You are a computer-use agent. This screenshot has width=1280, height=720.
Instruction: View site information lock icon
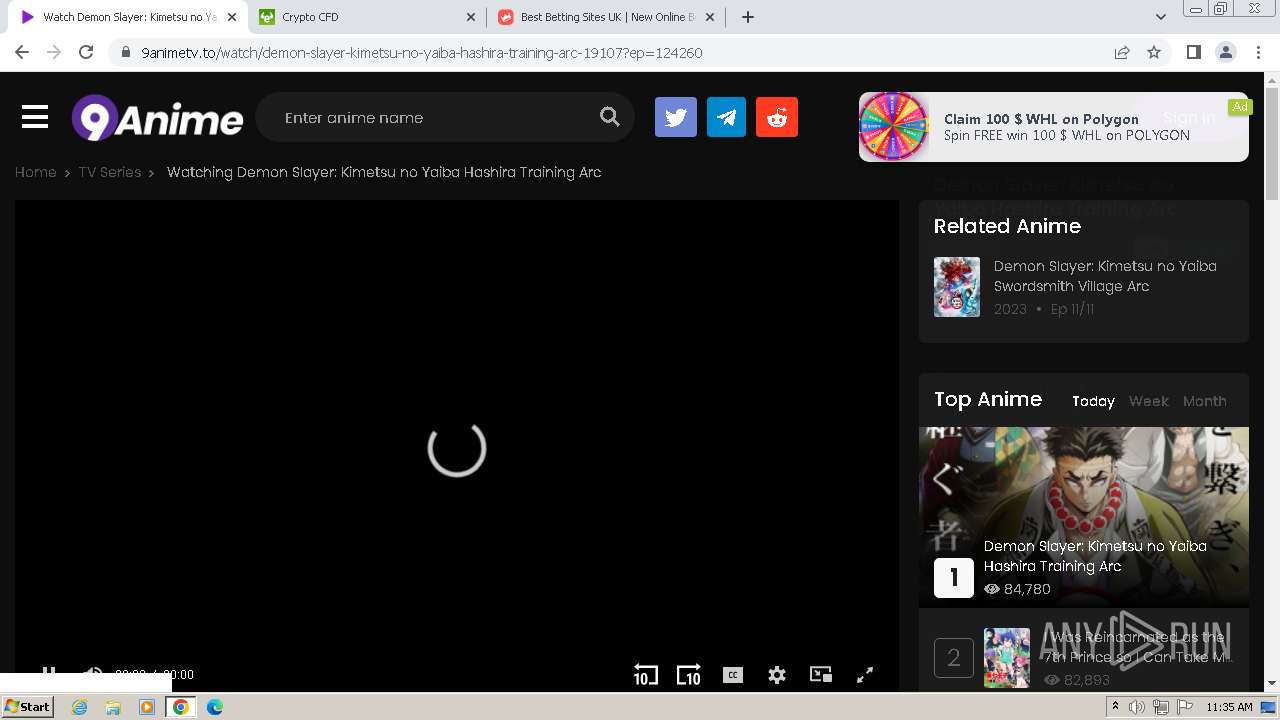pyautogui.click(x=126, y=52)
